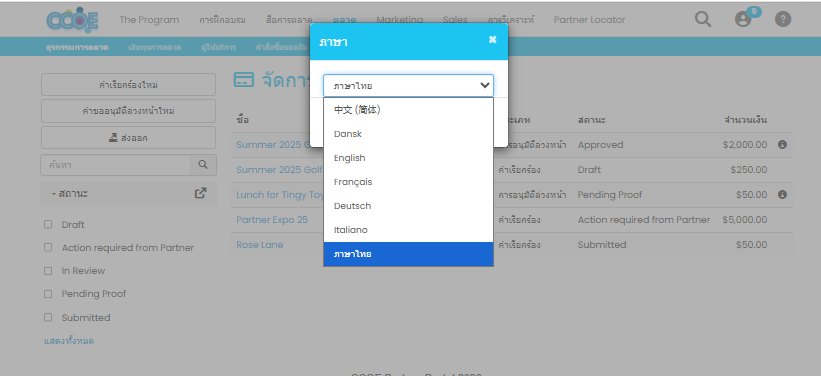The width and height of the screenshot is (821, 376).
Task: Pop out the สถานะ filter panel
Action: tap(201, 193)
